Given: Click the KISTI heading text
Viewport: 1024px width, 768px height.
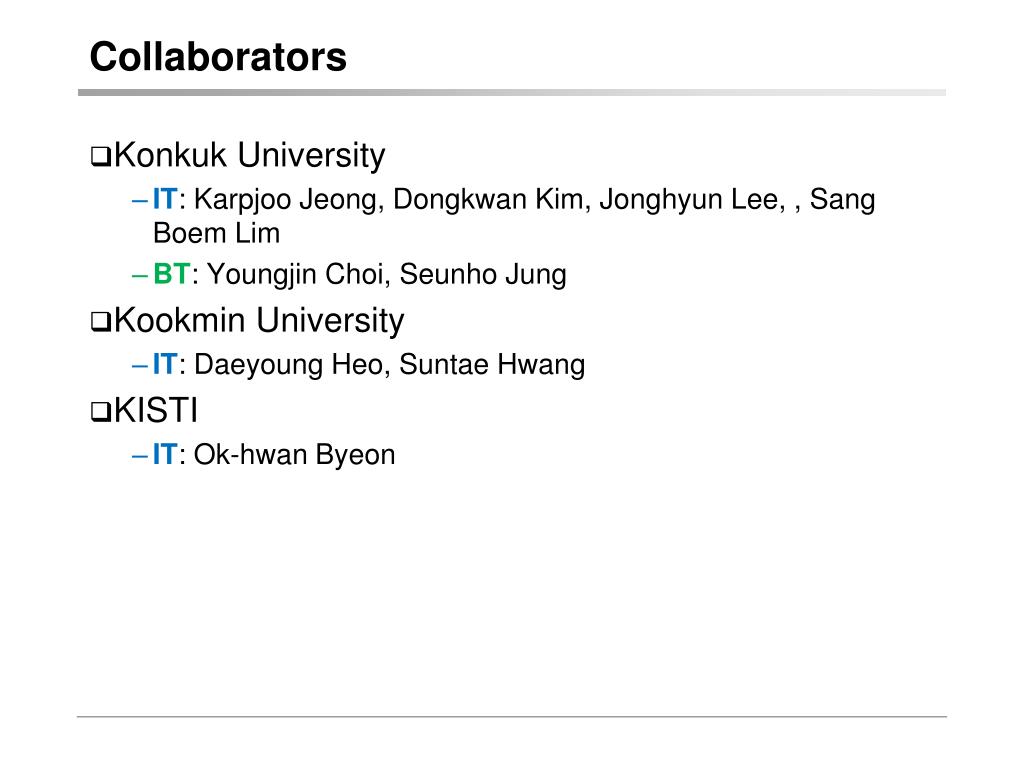Looking at the screenshot, I should 156,411.
